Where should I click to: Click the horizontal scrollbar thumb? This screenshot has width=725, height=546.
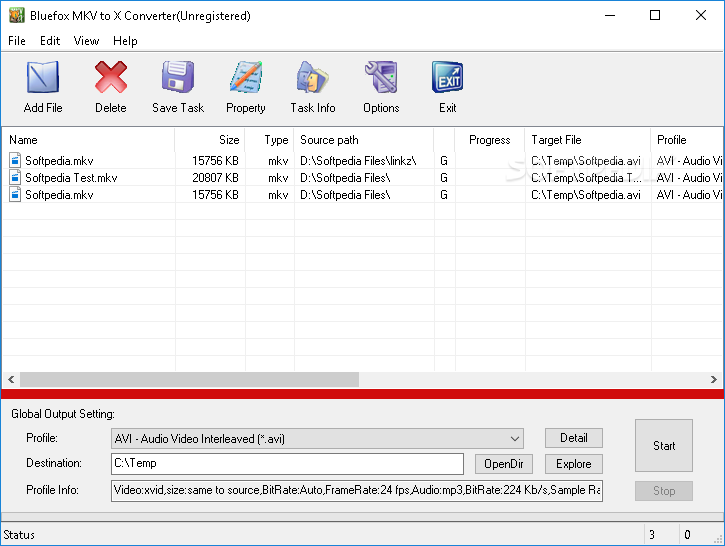pyautogui.click(x=189, y=380)
